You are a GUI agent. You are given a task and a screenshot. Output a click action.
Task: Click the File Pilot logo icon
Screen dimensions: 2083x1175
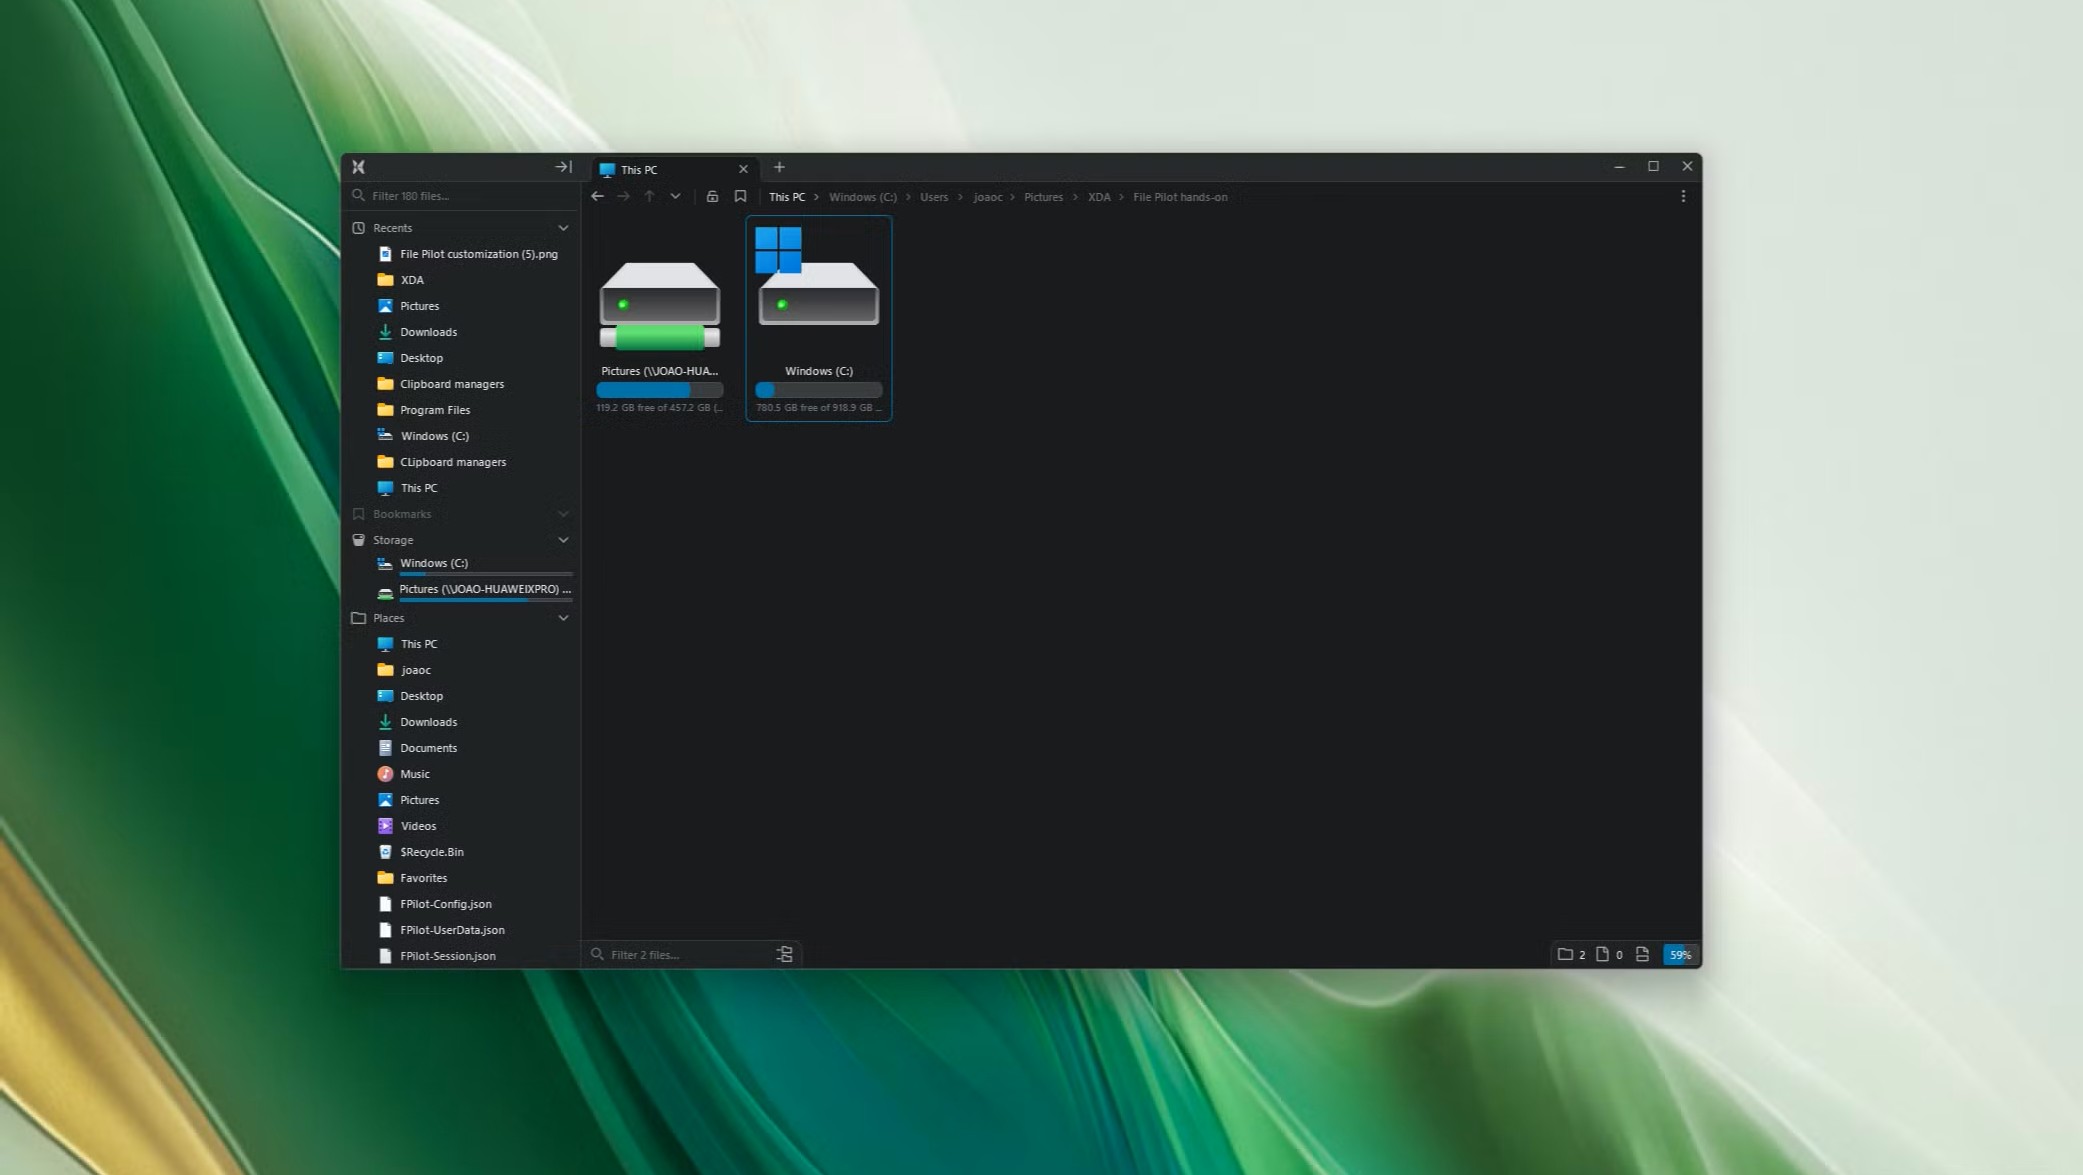tap(358, 167)
